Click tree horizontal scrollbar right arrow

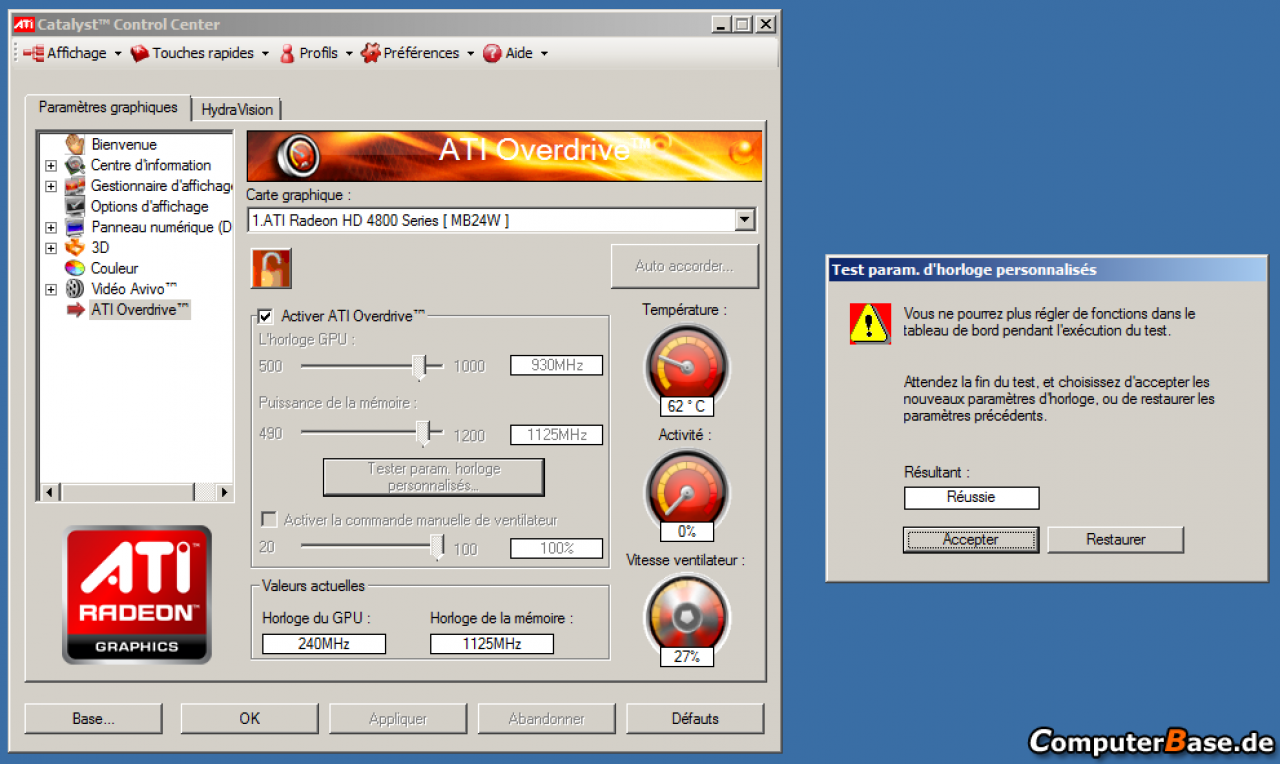(224, 492)
